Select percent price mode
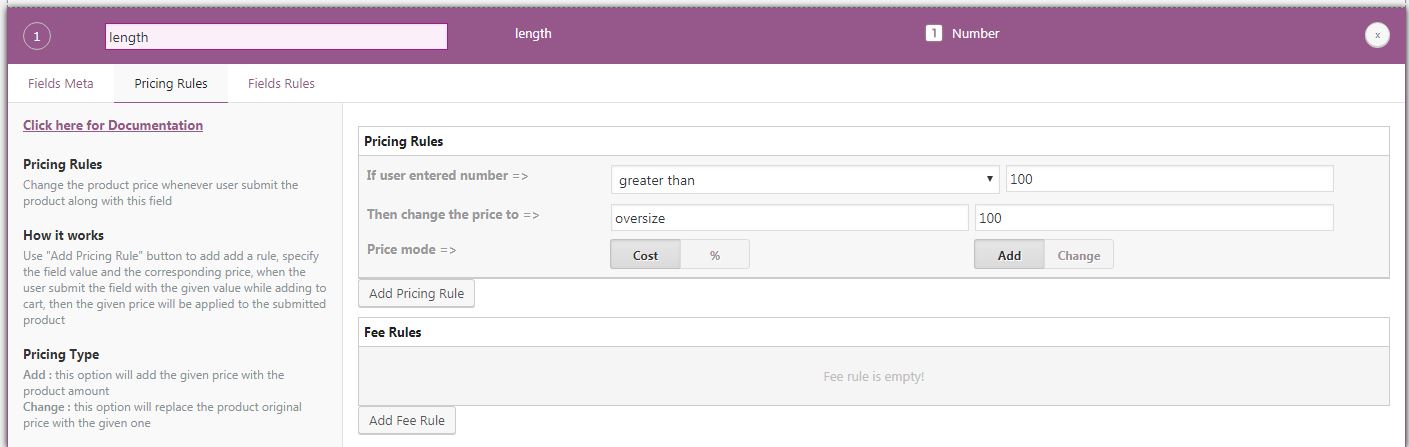 [x=715, y=255]
